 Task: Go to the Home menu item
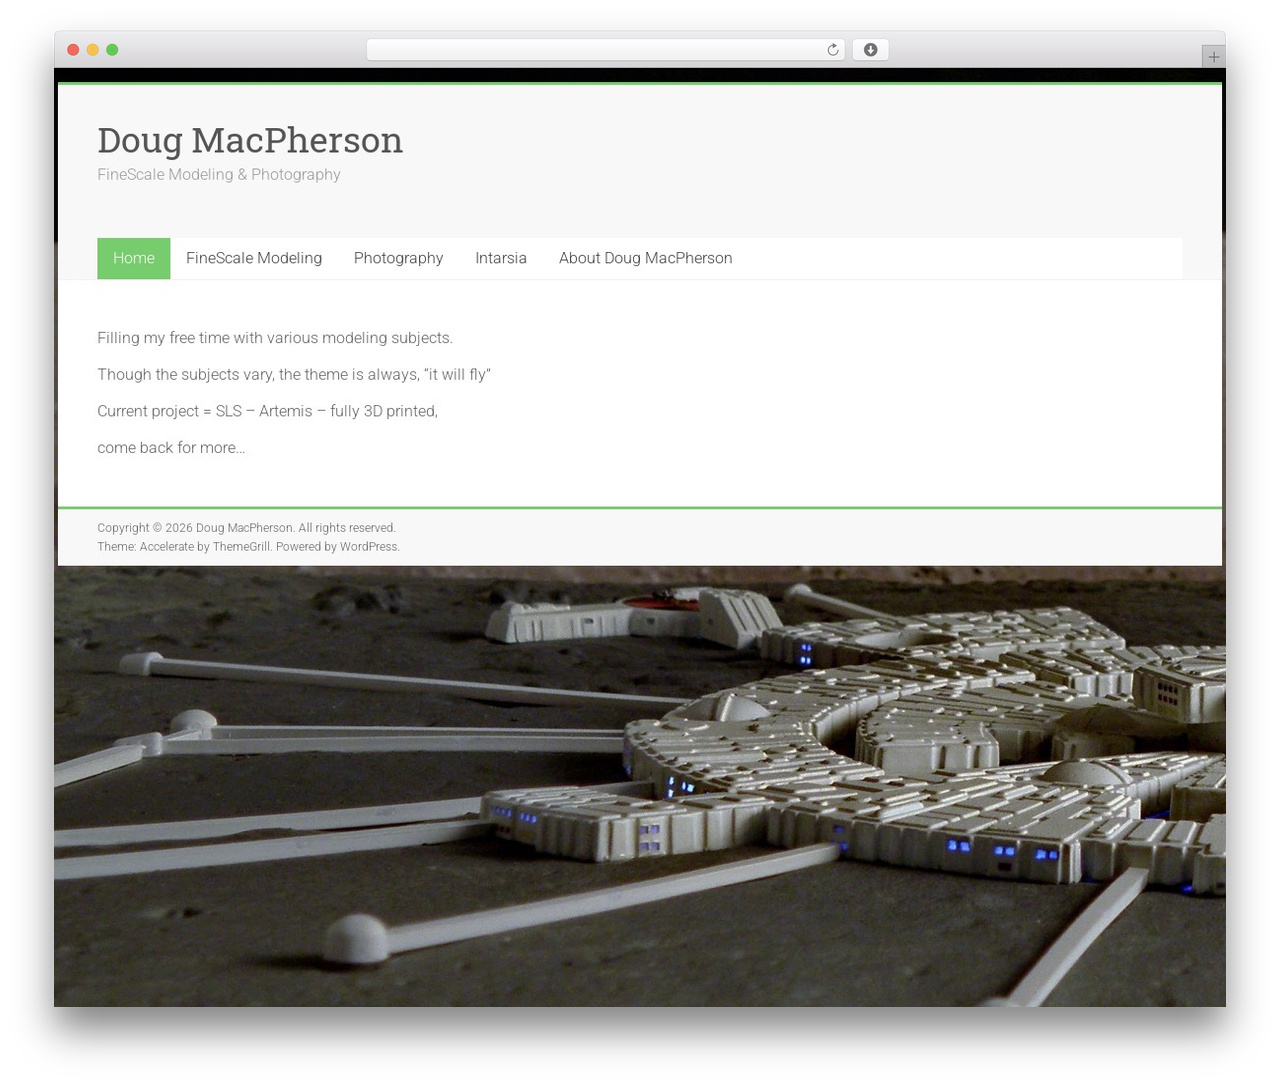point(134,258)
